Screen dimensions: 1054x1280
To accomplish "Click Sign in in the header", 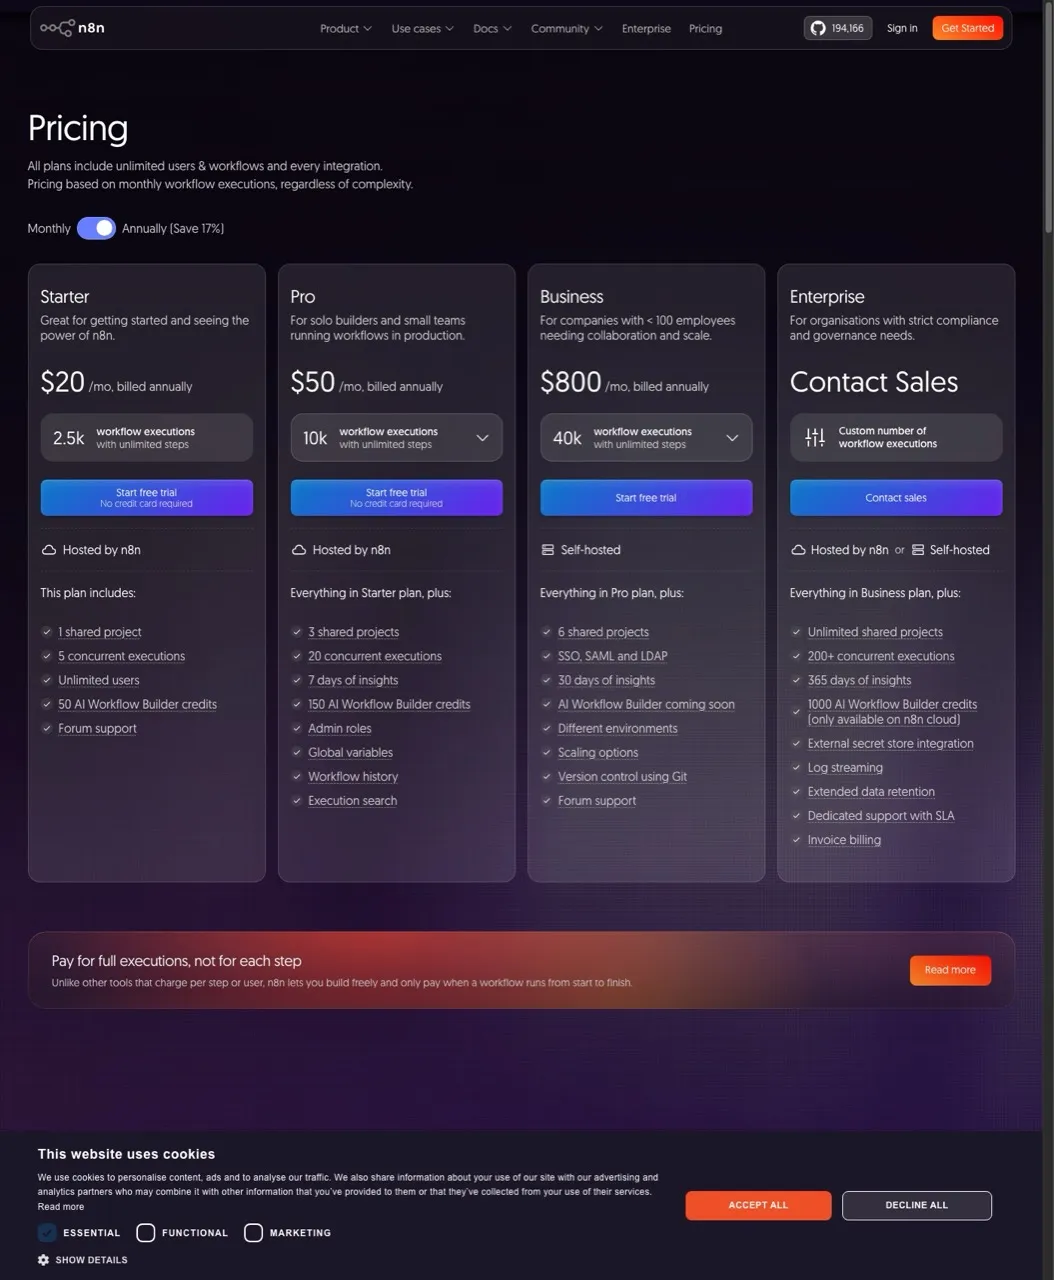I will pyautogui.click(x=902, y=28).
